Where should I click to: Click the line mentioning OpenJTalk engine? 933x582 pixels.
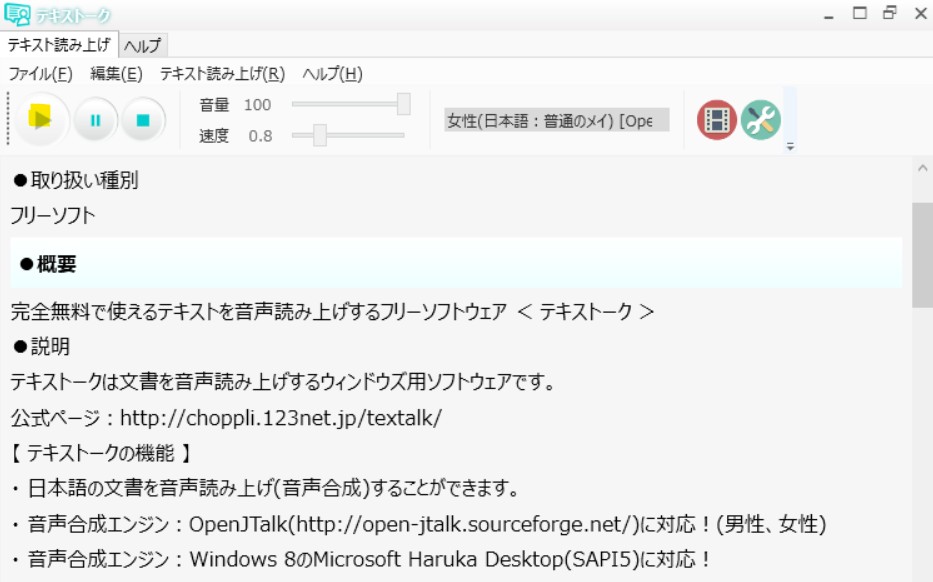tap(419, 524)
